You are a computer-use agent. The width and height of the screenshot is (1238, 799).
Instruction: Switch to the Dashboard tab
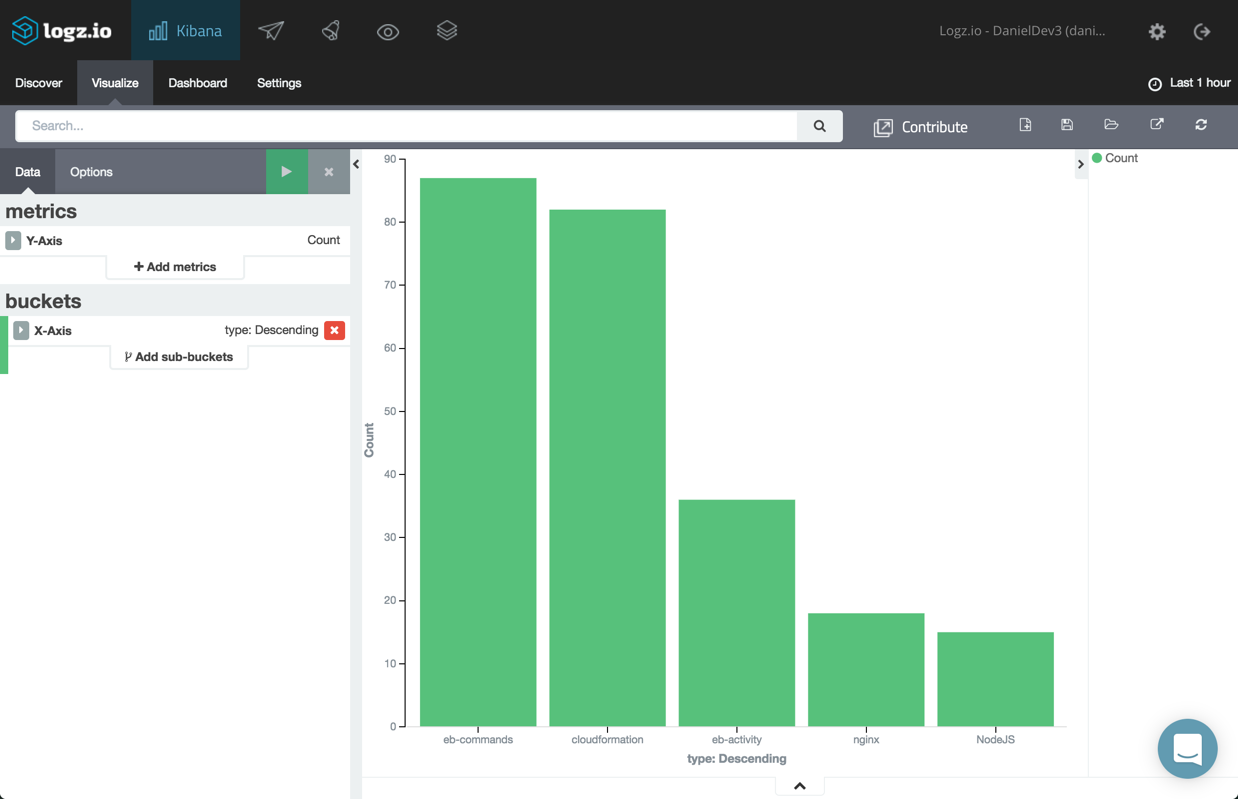[197, 83]
